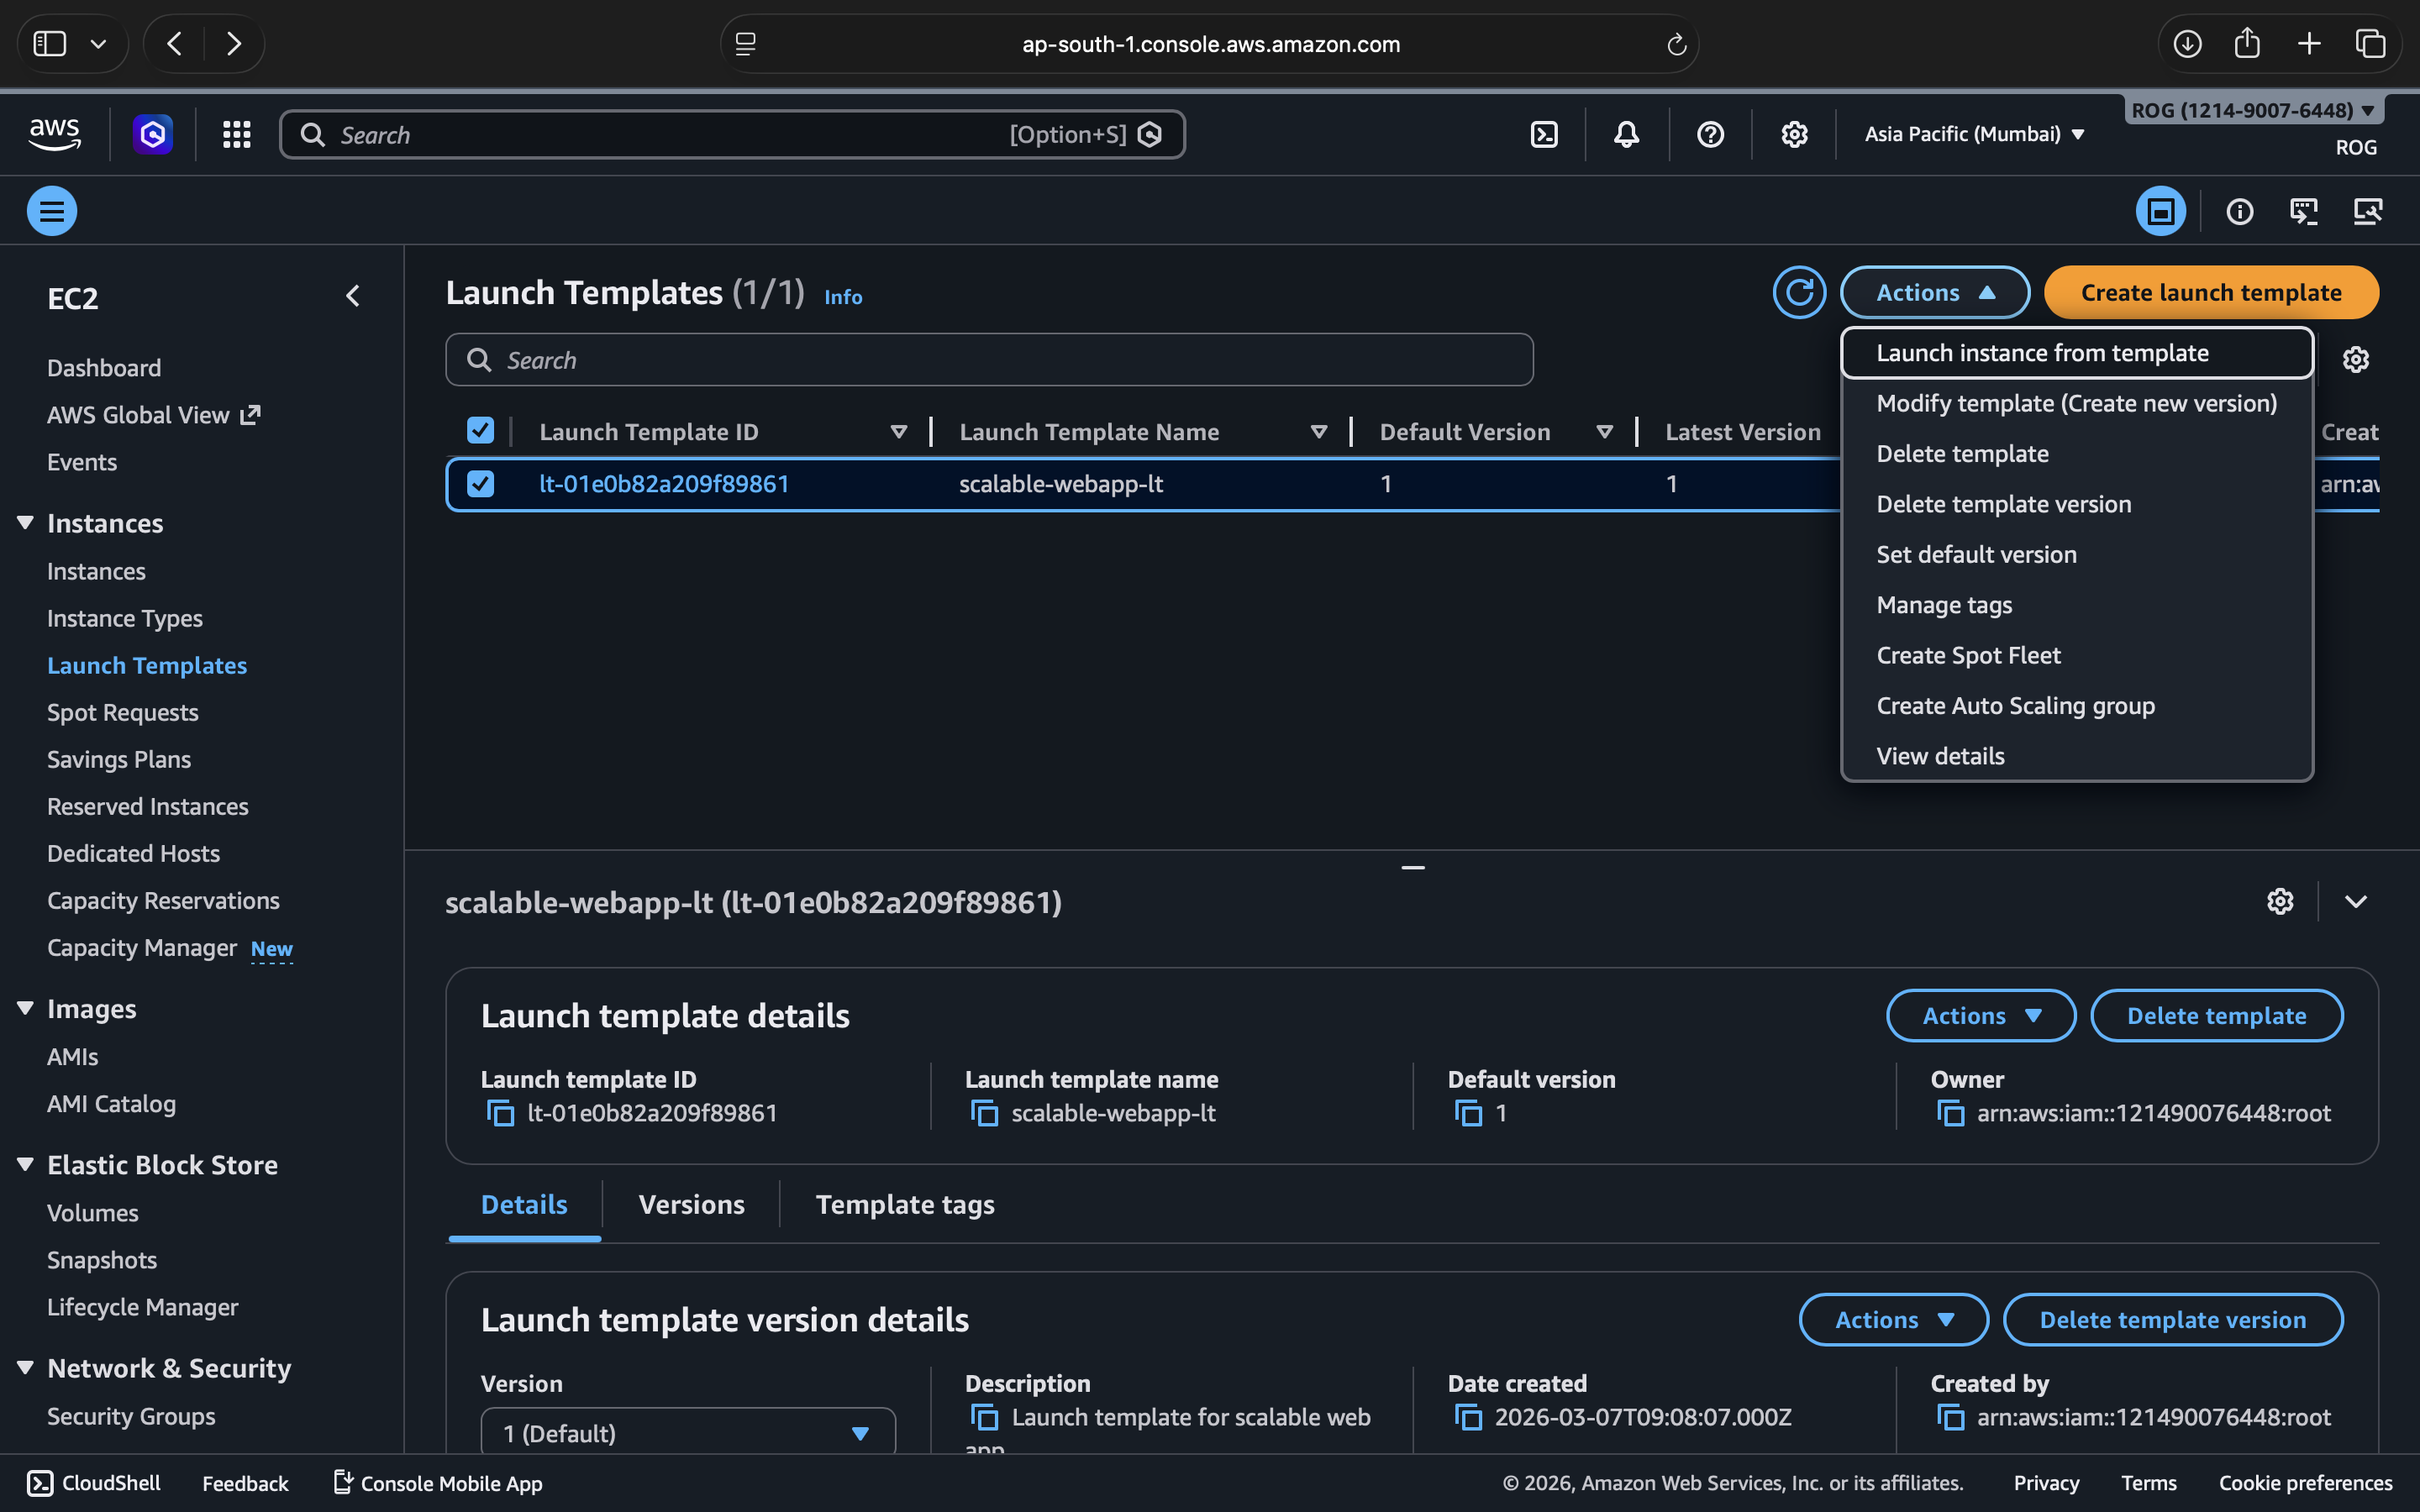Uncheck the select-all header checkbox

480,431
